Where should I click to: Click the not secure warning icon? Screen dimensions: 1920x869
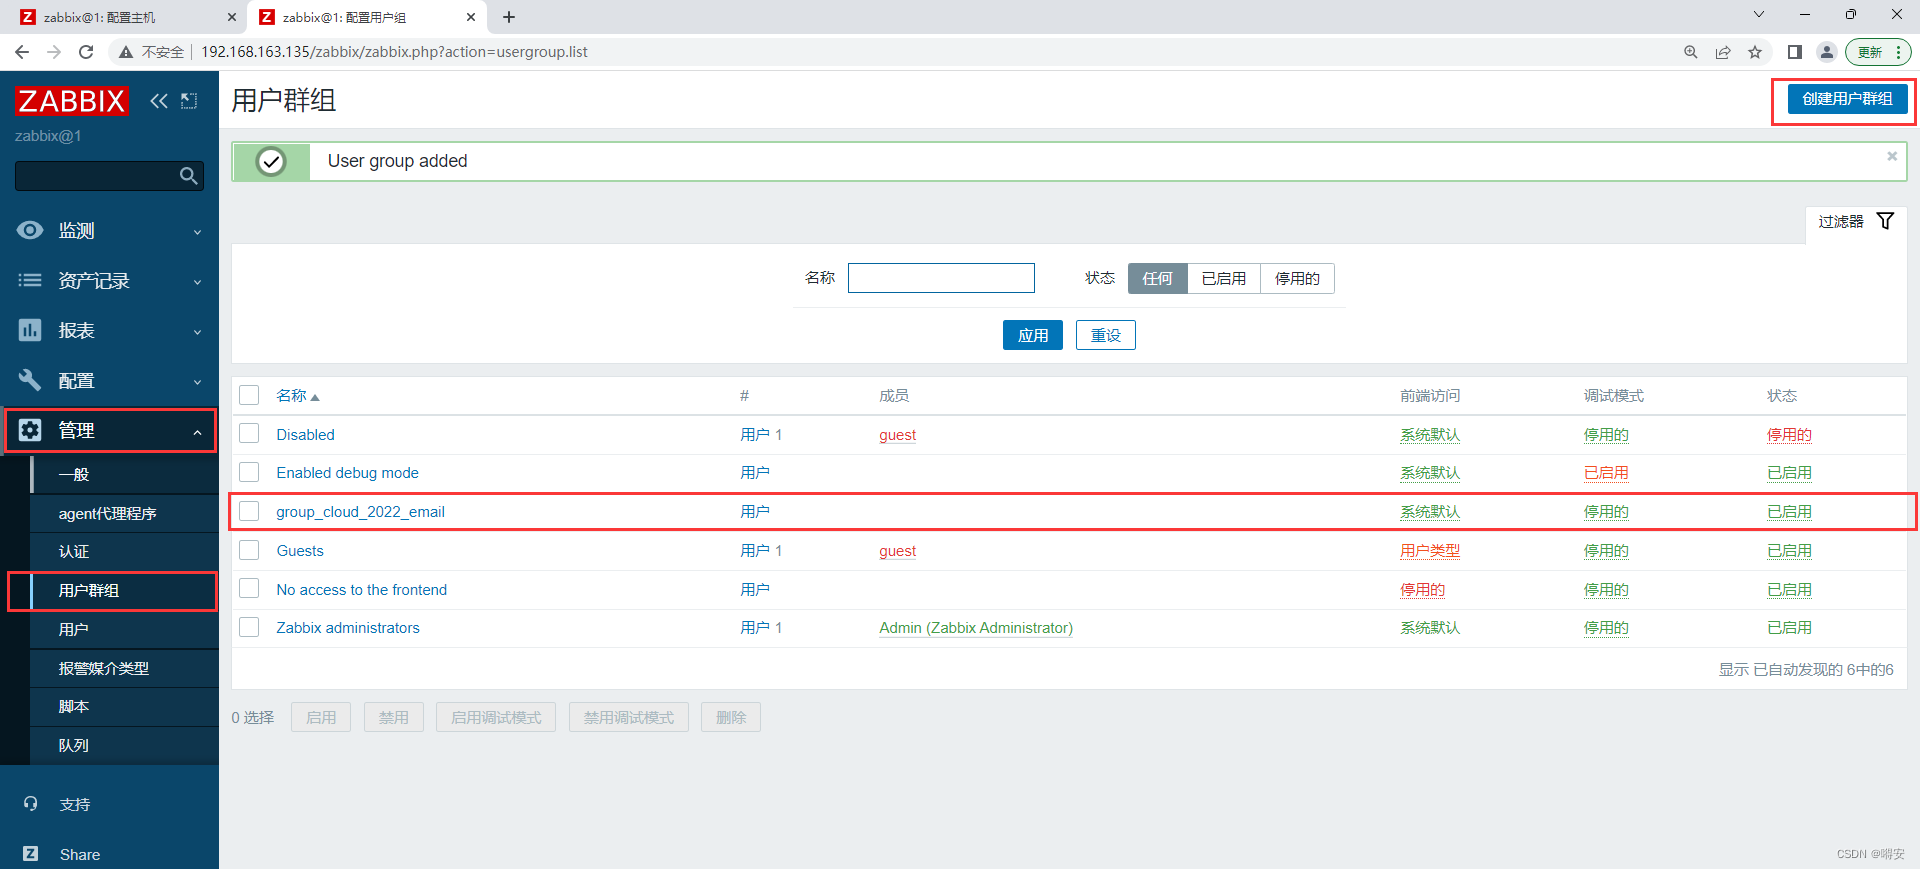point(126,52)
